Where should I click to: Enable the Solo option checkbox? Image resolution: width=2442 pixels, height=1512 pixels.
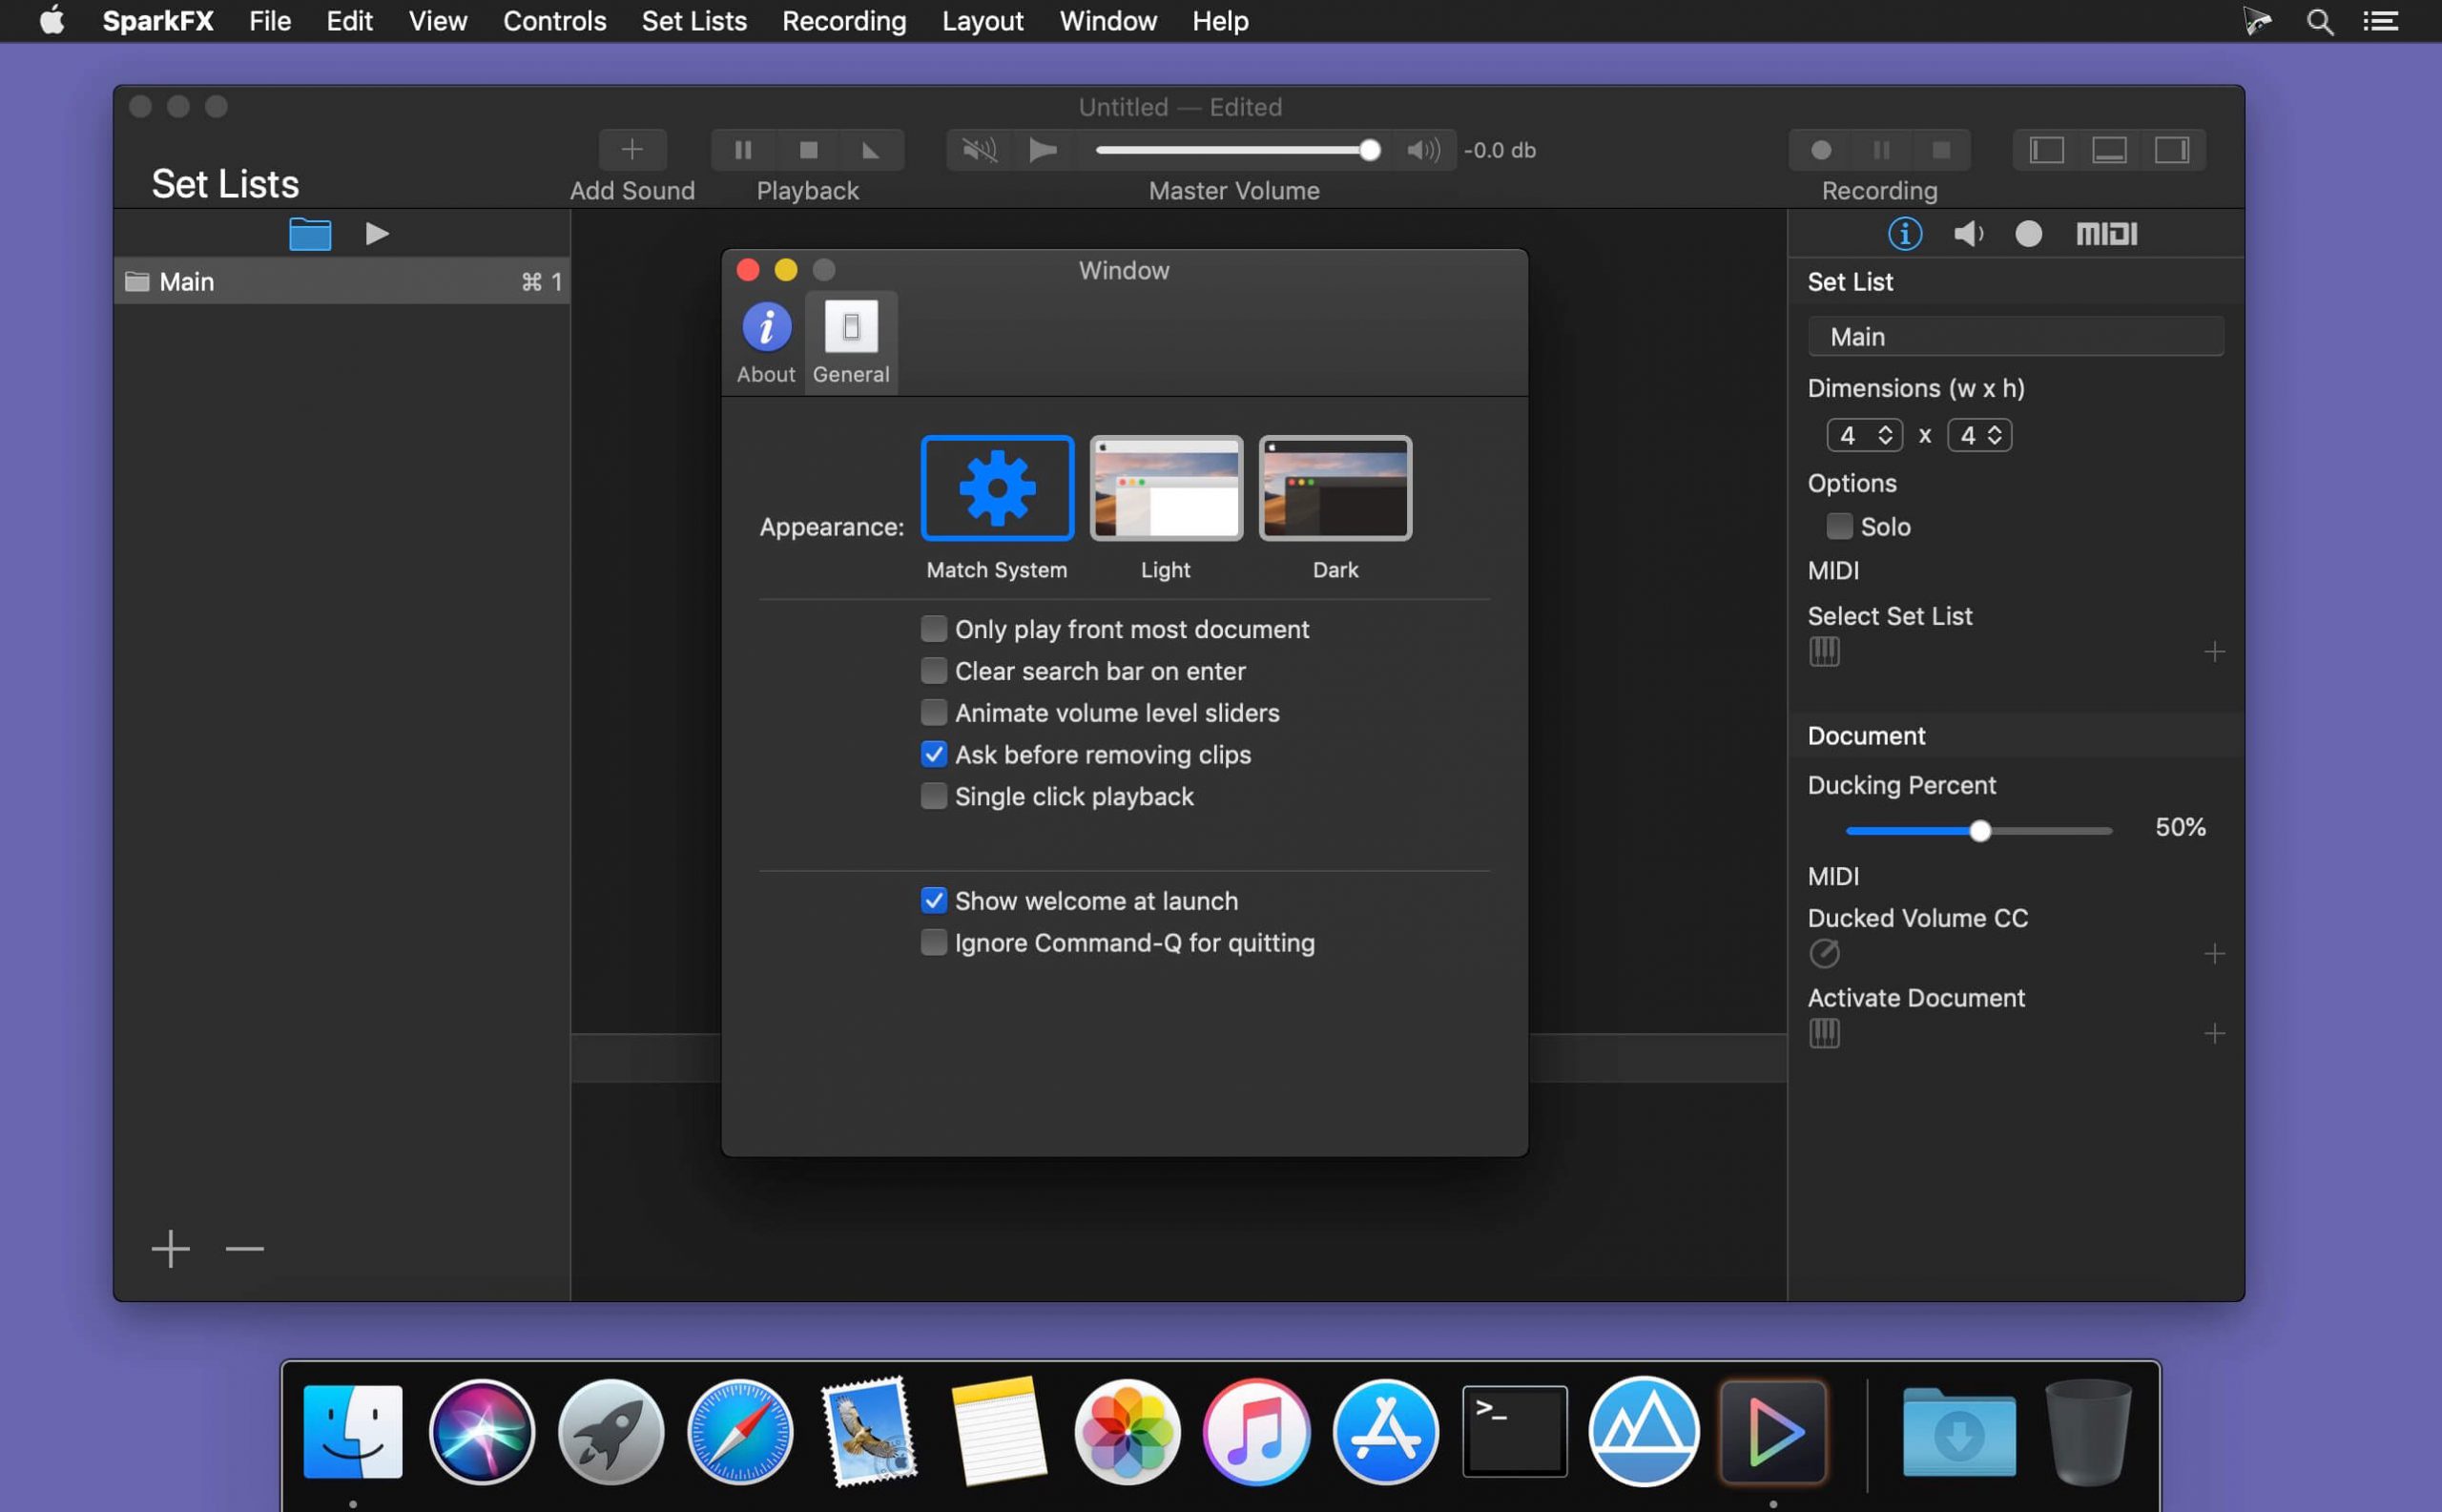pyautogui.click(x=1838, y=526)
